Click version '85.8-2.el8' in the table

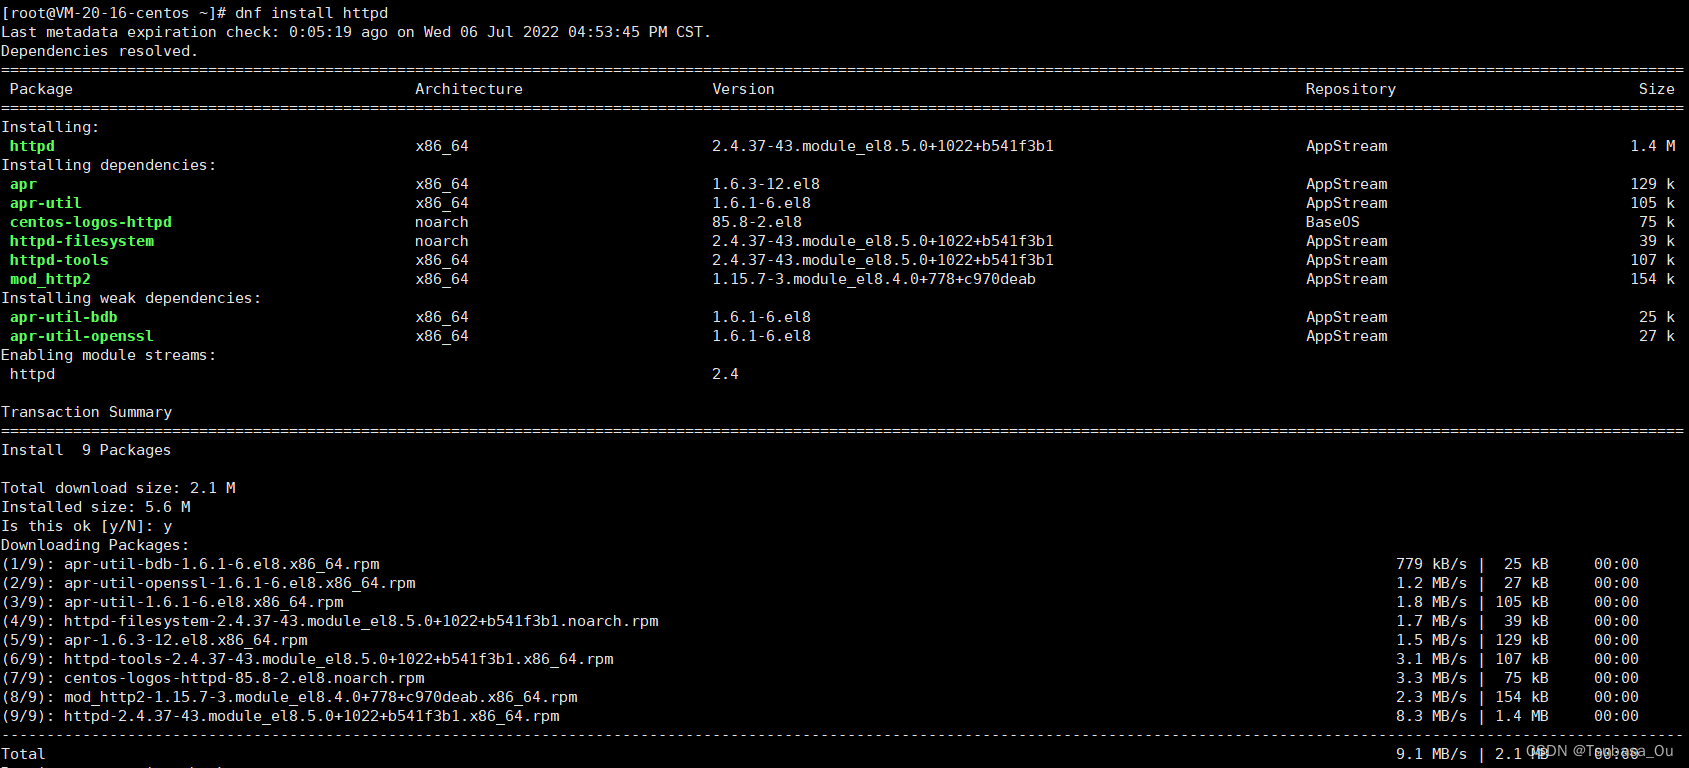[757, 222]
